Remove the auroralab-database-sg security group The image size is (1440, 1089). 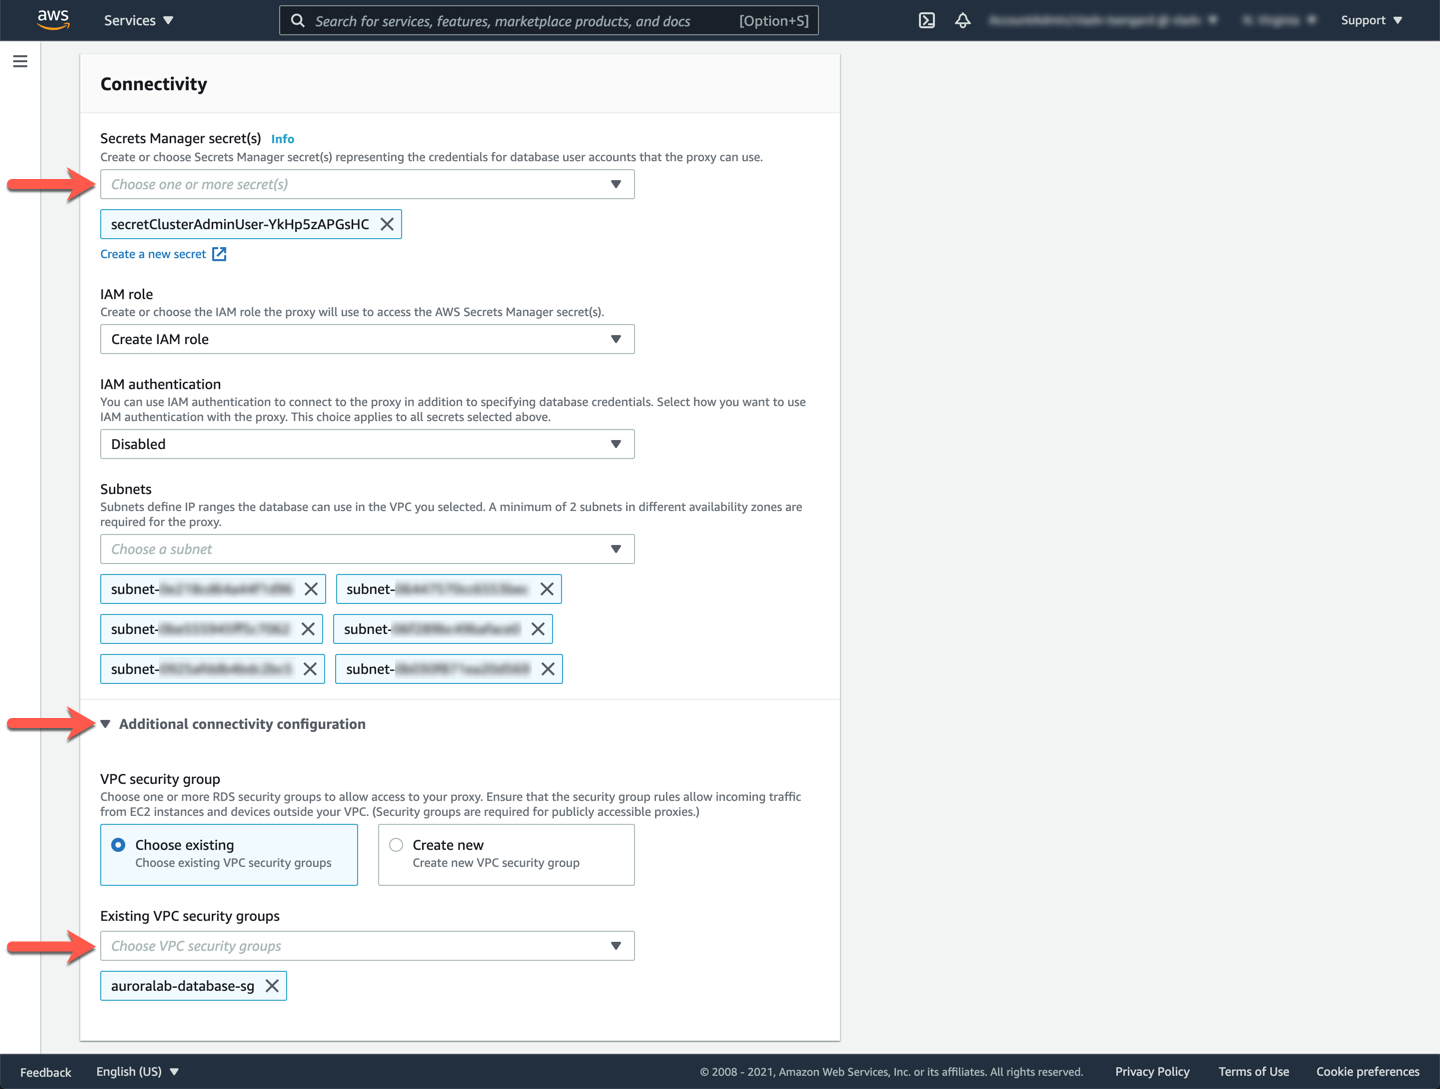pos(272,986)
